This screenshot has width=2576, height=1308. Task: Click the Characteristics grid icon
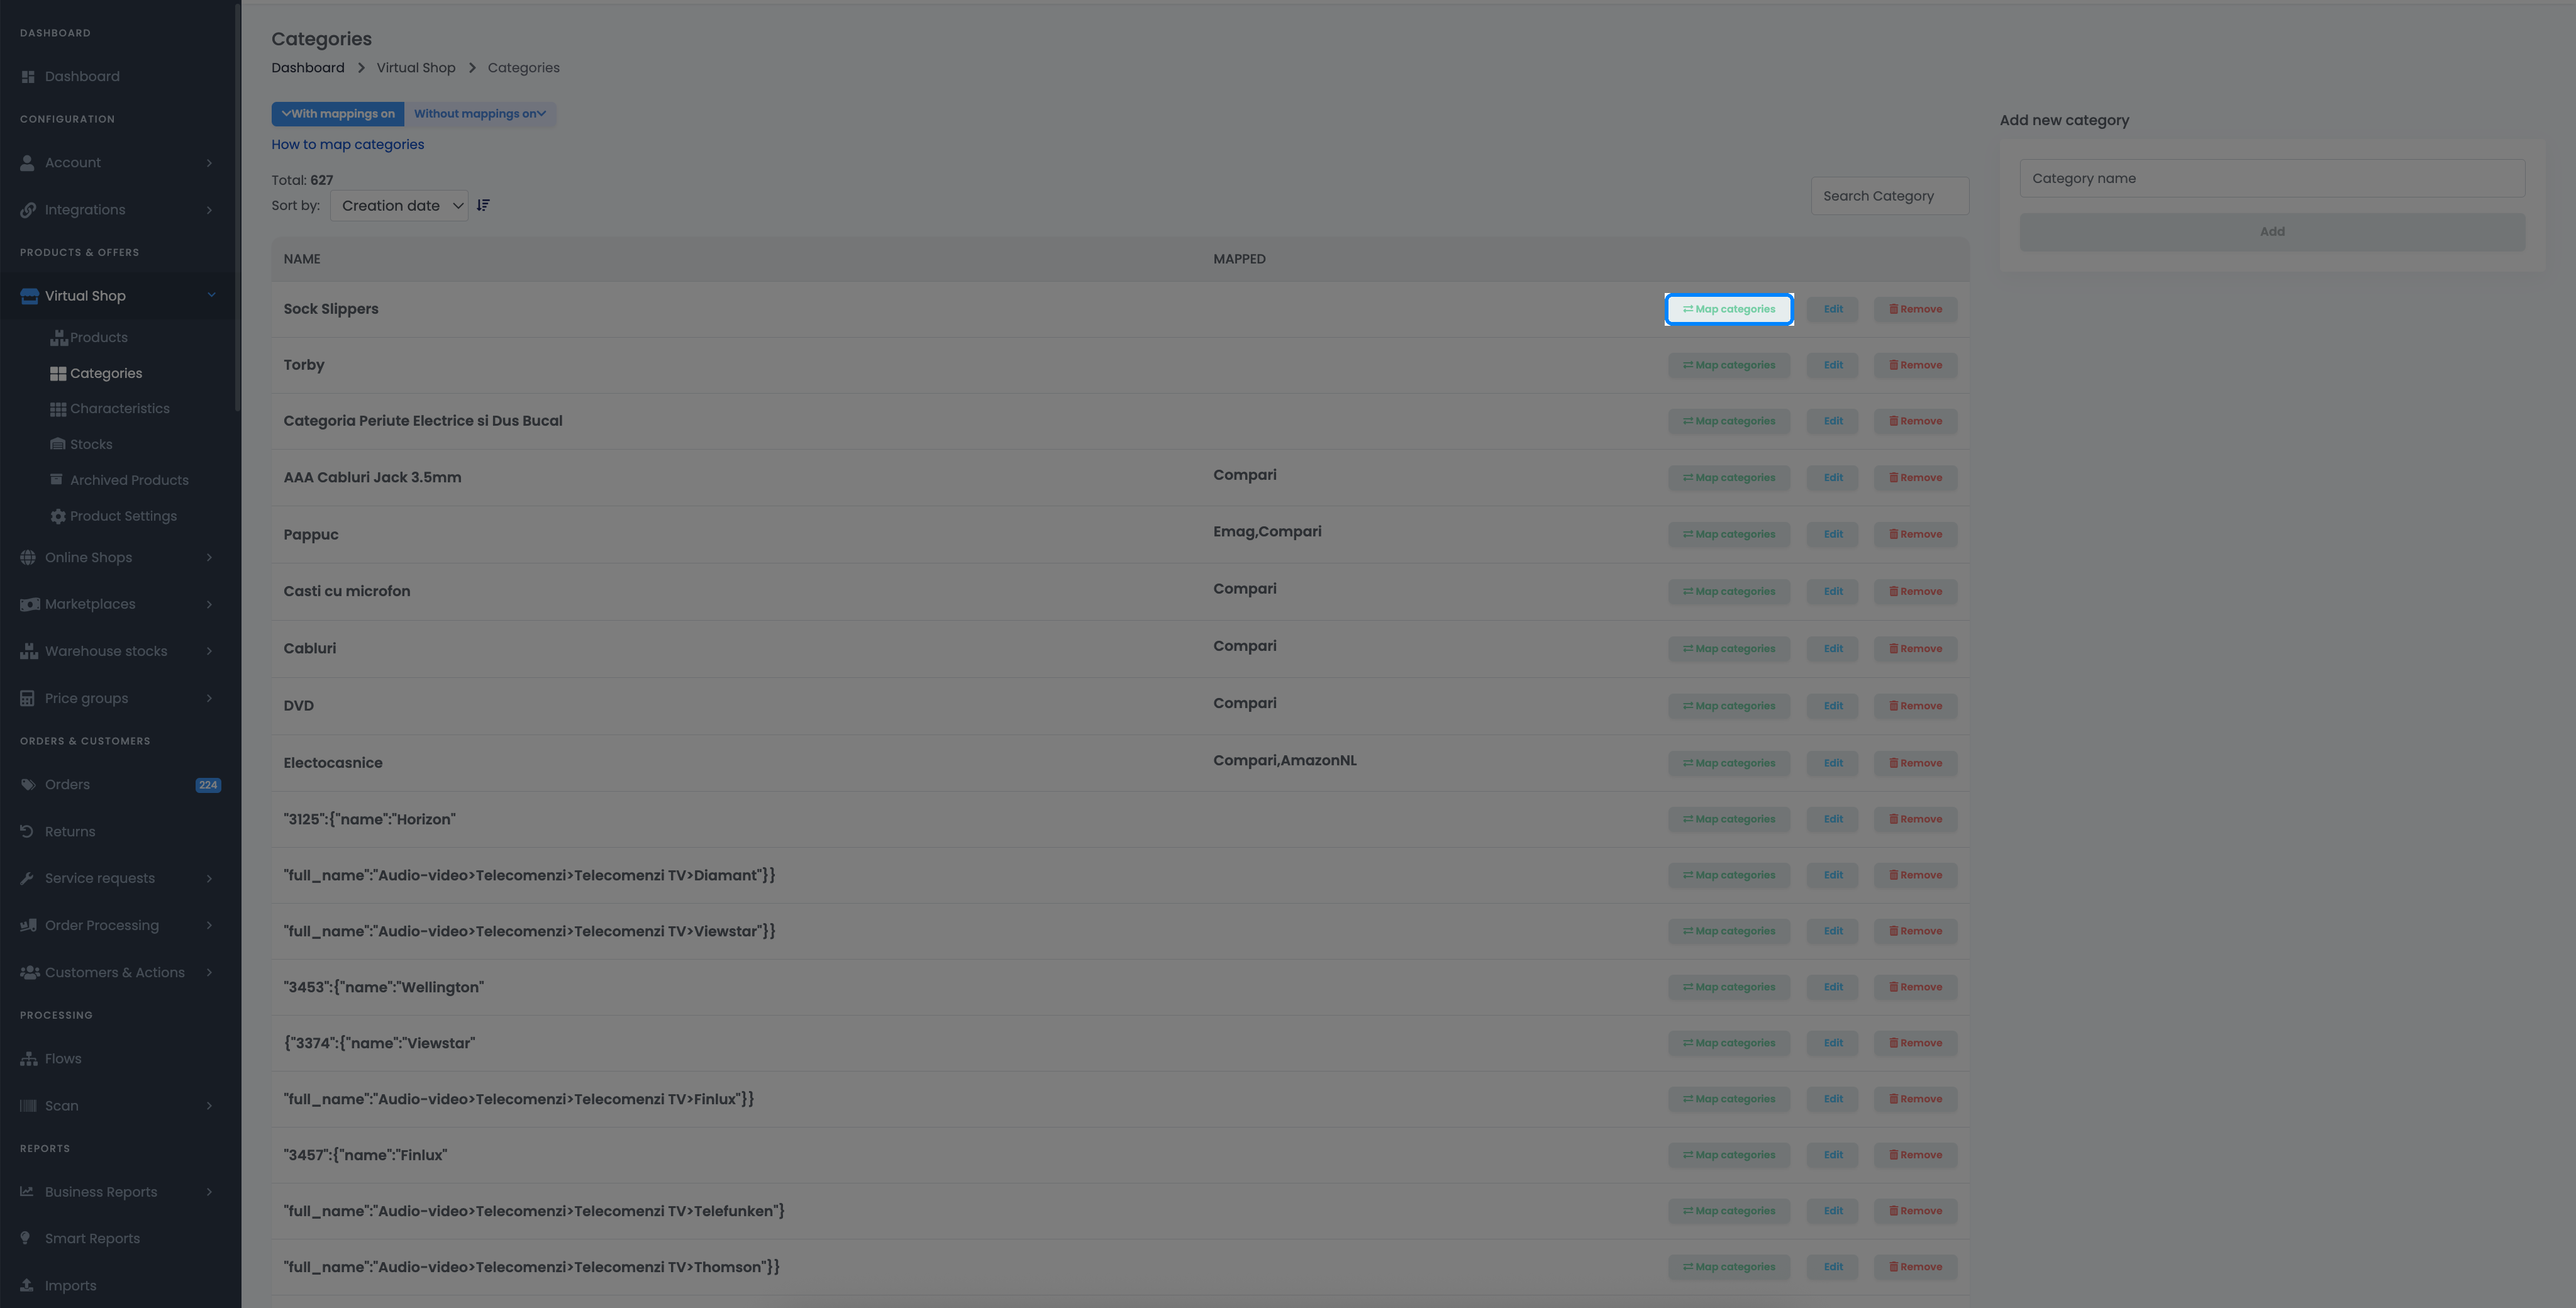pyautogui.click(x=58, y=409)
